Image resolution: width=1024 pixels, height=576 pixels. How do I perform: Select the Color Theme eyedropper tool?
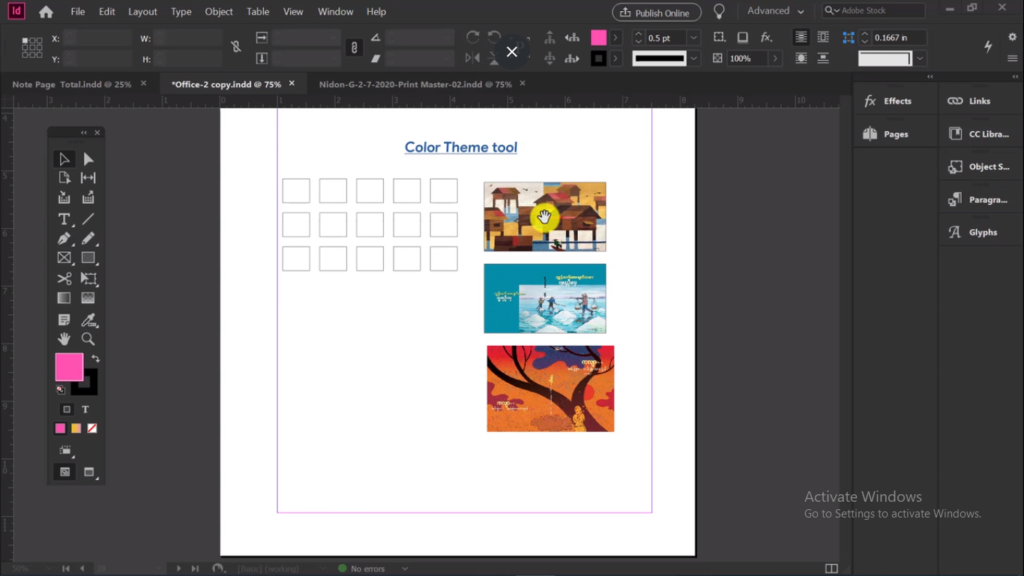(88, 319)
